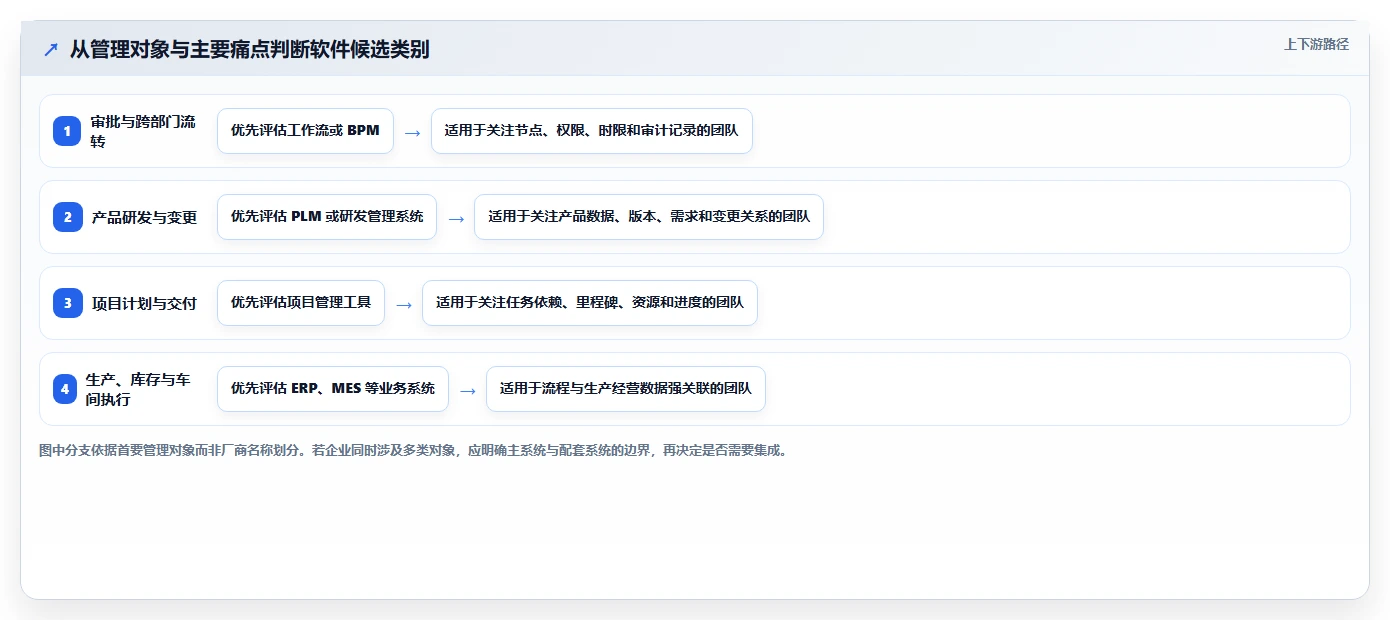Click the 上下游路径 label

[1316, 44]
